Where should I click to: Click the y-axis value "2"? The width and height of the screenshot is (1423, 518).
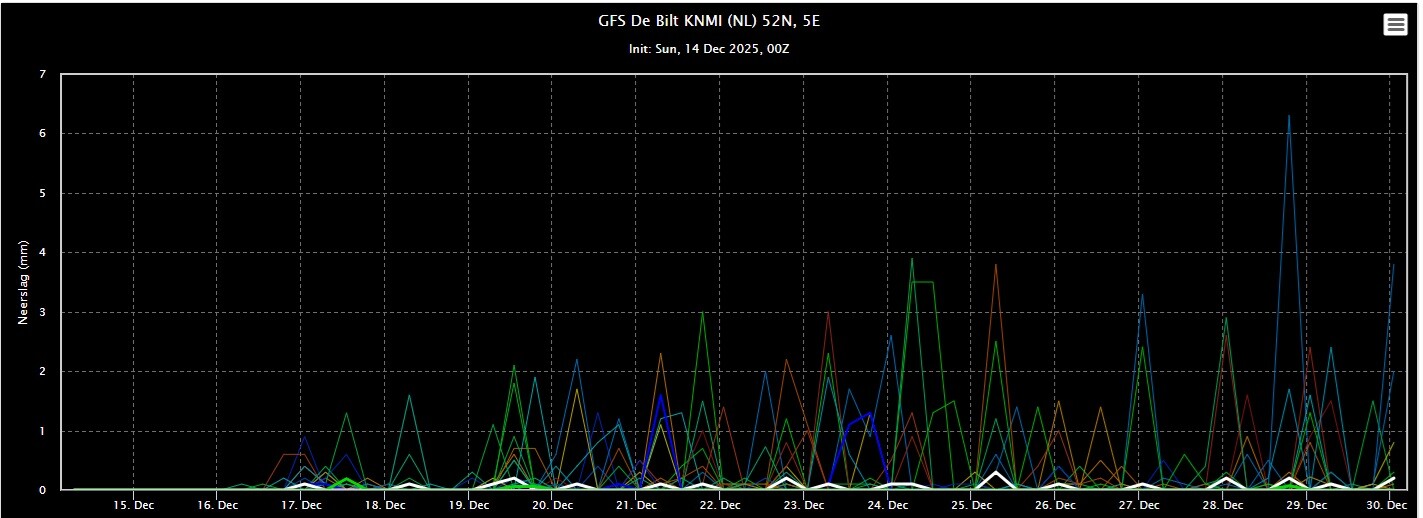pos(42,371)
